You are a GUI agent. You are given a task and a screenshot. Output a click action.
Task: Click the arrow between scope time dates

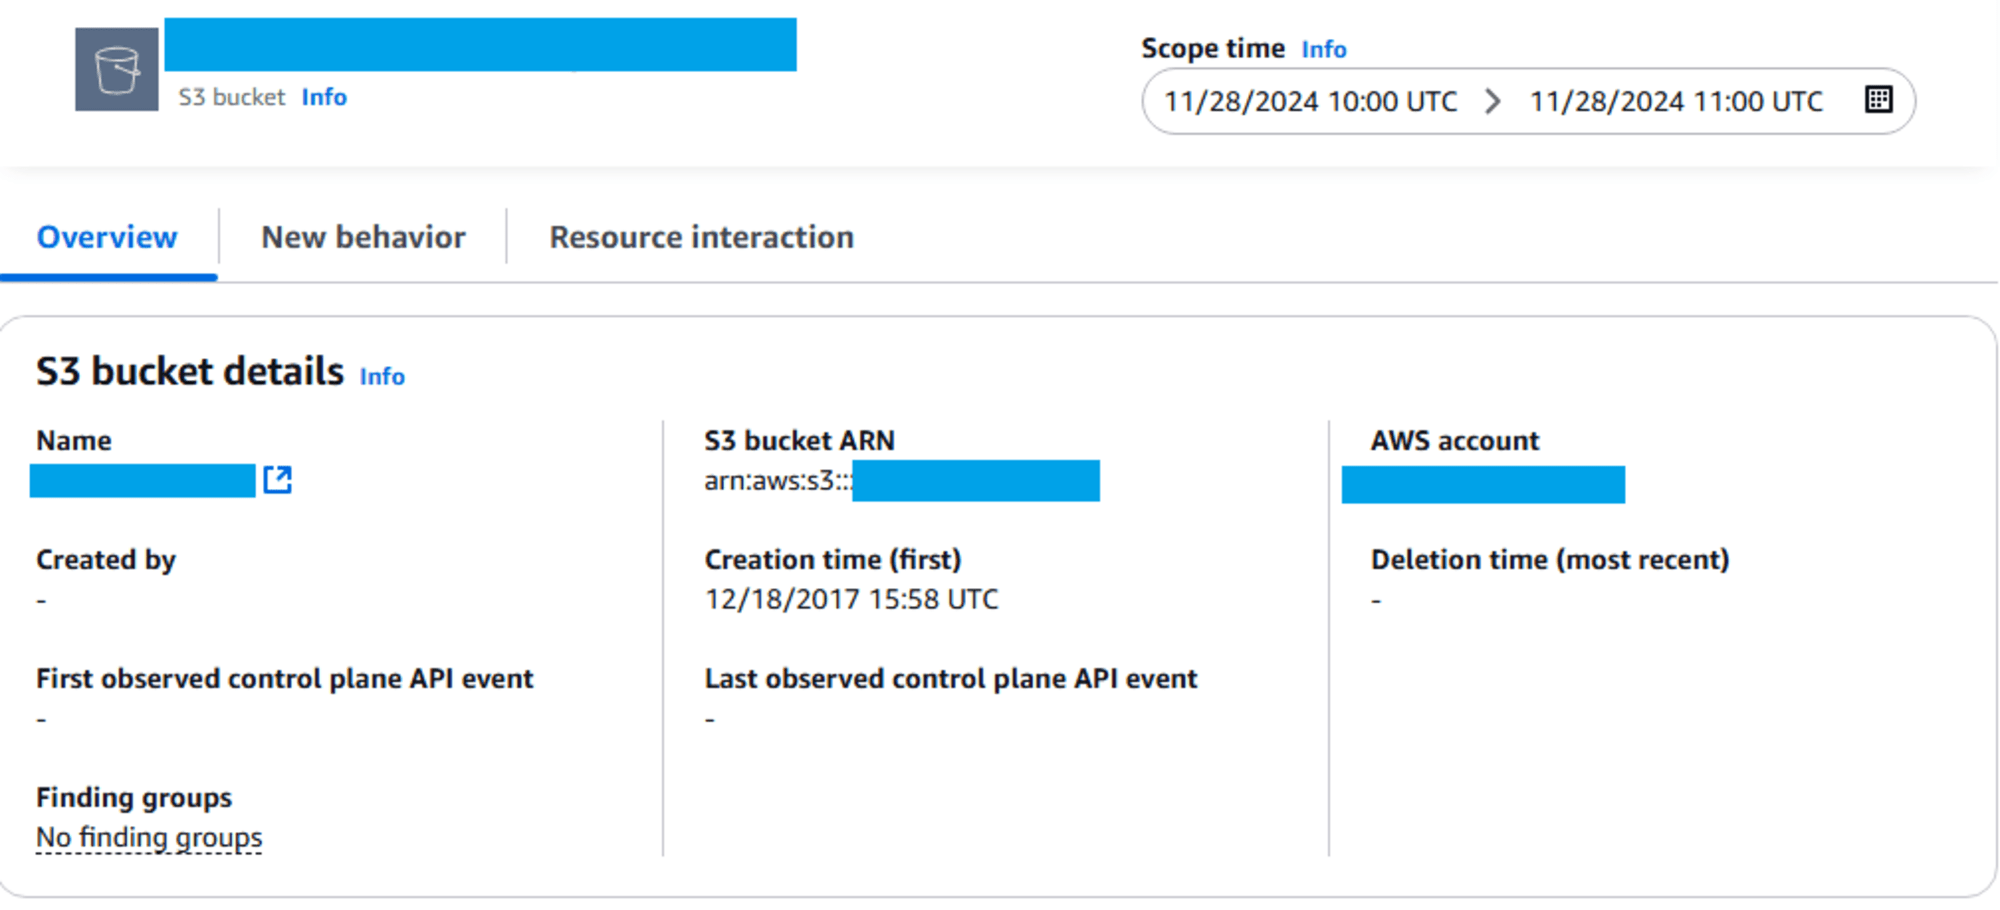(x=1493, y=101)
